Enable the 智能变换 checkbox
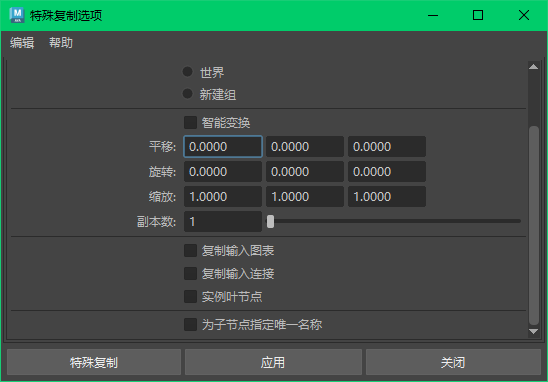Viewport: 548px width, 382px height. point(190,123)
